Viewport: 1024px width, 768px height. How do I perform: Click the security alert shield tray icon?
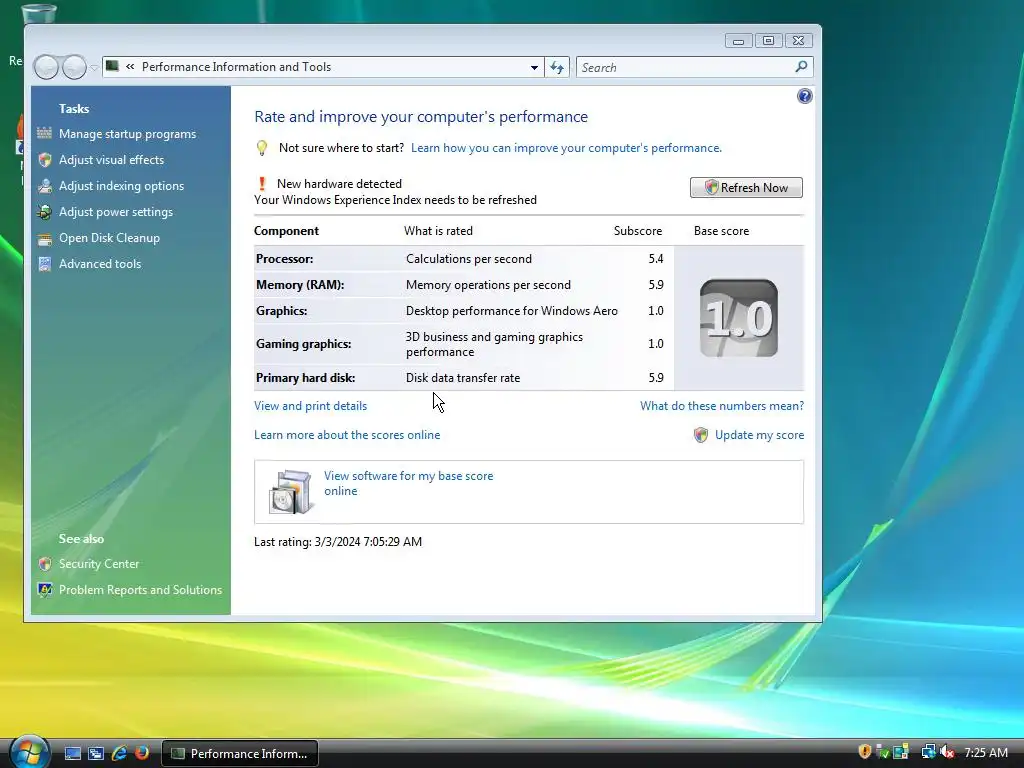[x=865, y=752]
